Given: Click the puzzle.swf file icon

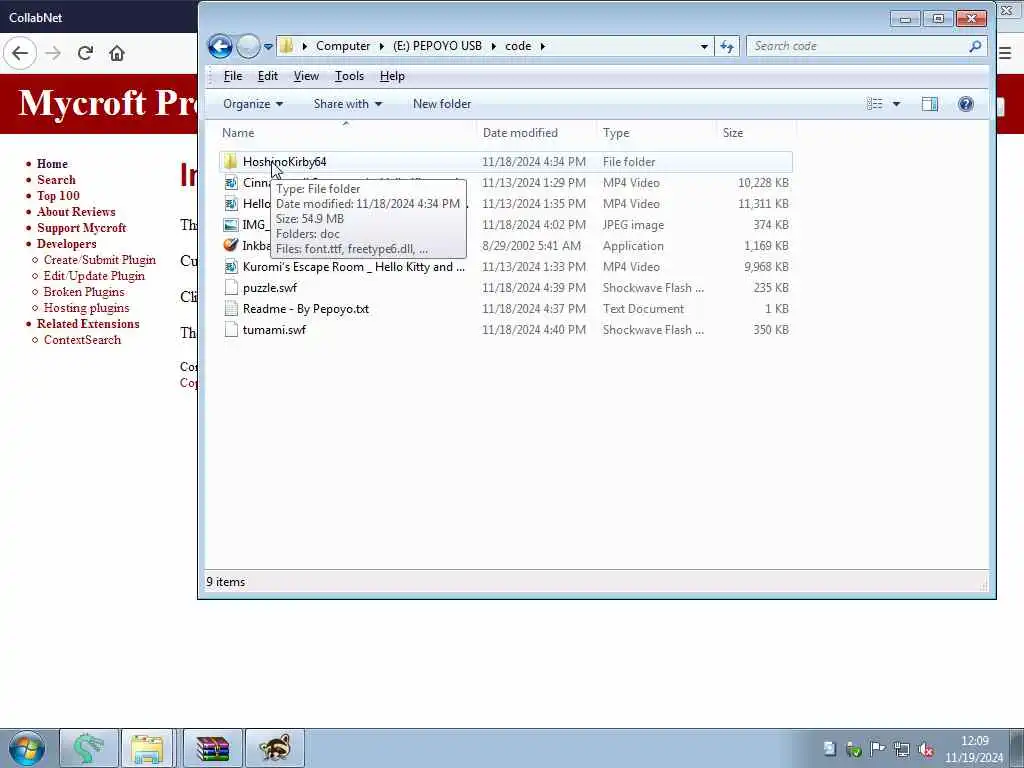Looking at the screenshot, I should [x=231, y=287].
